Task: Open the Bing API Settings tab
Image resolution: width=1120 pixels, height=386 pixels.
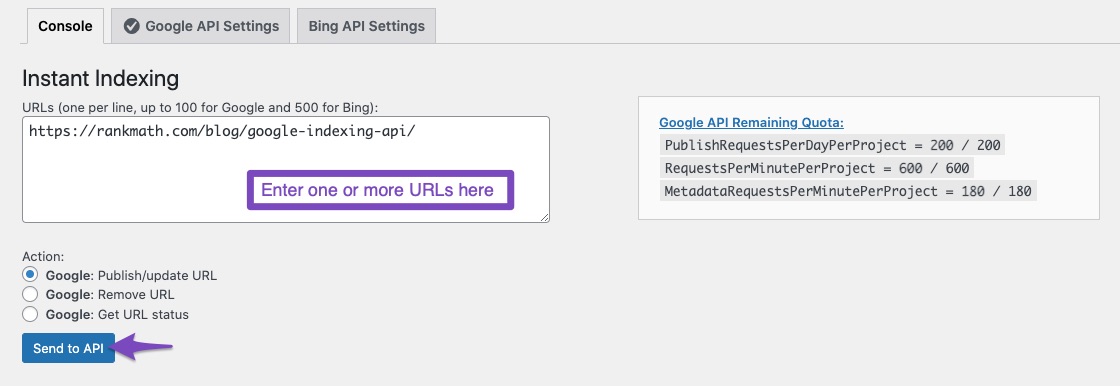Action: 366,26
